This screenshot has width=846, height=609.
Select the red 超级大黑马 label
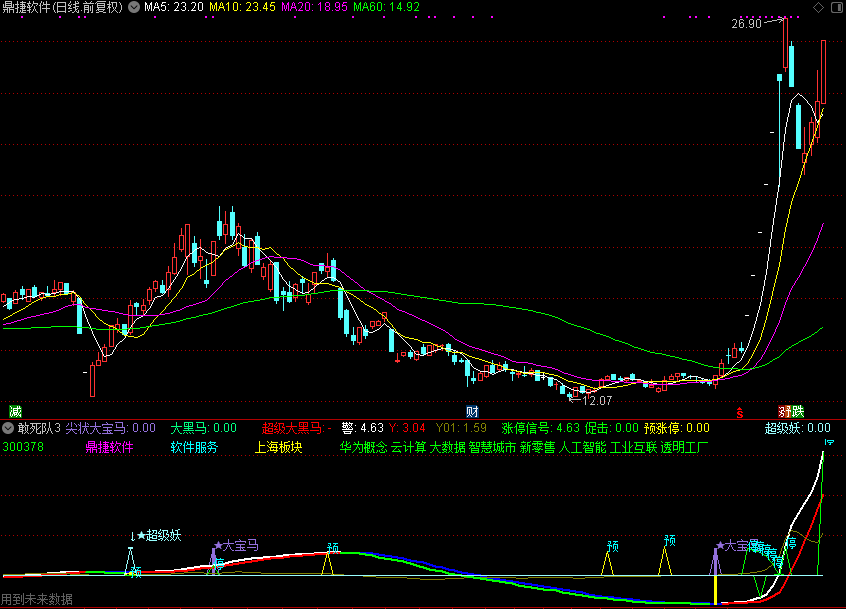pos(294,428)
